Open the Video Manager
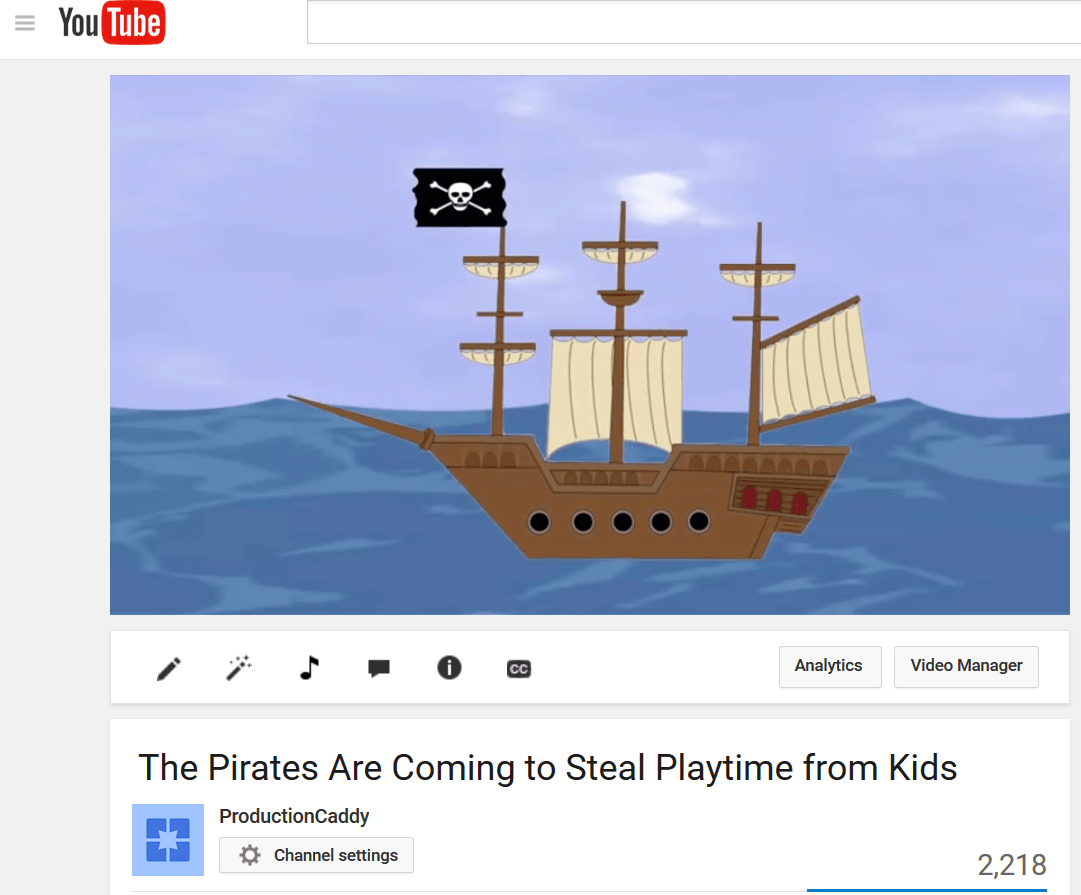 click(x=966, y=667)
